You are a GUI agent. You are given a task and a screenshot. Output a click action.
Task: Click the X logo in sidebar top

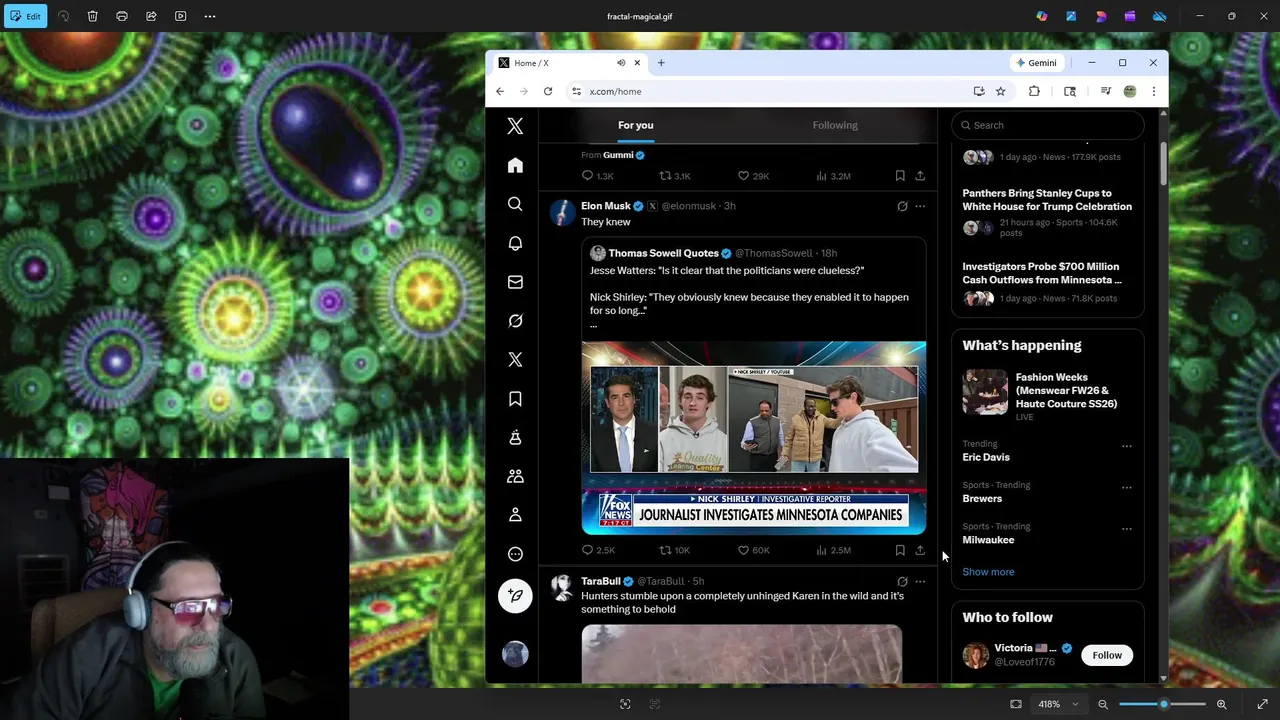point(515,126)
